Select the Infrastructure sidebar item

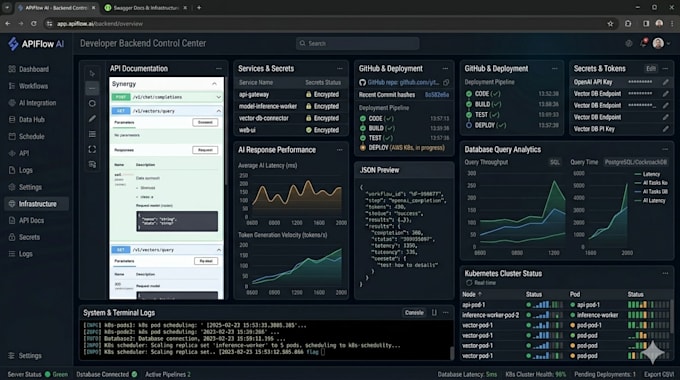pos(36,204)
